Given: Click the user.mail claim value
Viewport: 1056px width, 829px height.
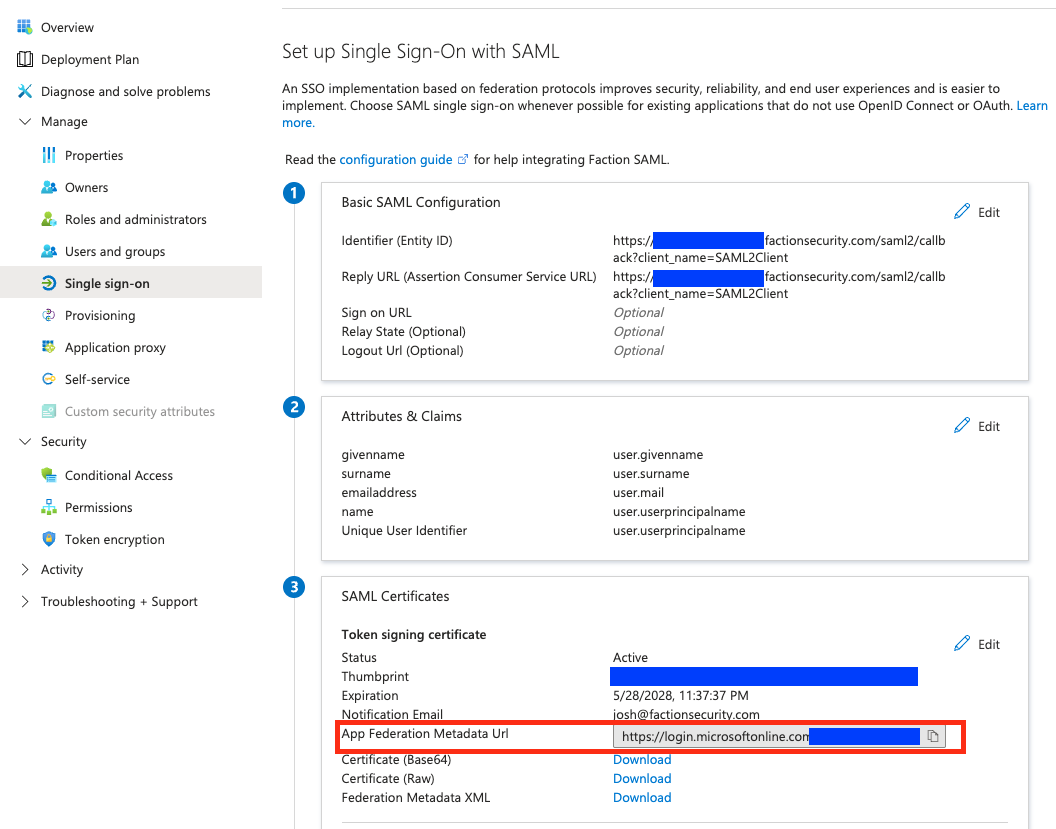Looking at the screenshot, I should click(638, 493).
